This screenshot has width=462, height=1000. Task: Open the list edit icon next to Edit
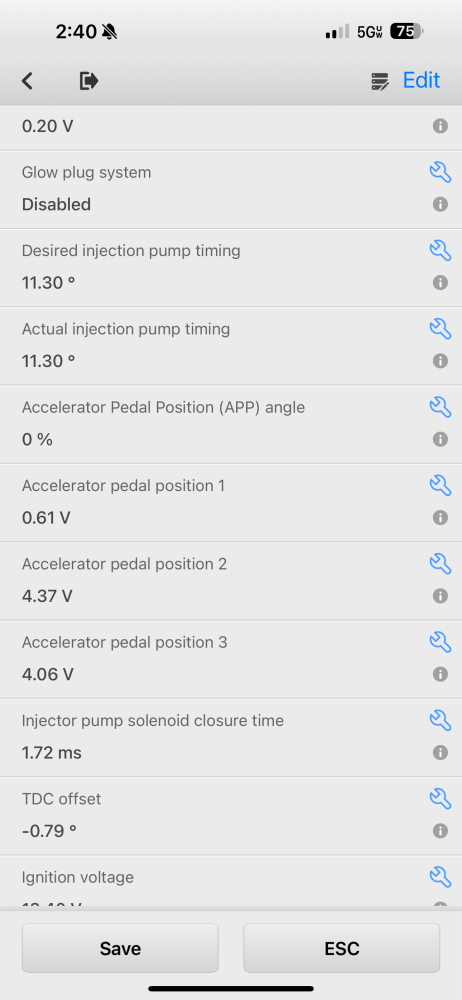pyautogui.click(x=380, y=81)
